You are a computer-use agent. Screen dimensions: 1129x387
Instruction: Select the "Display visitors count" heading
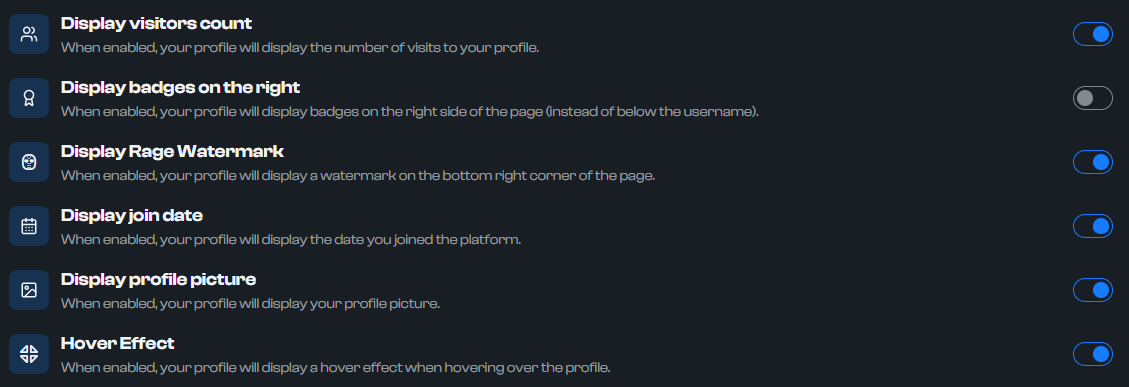pyautogui.click(x=156, y=24)
